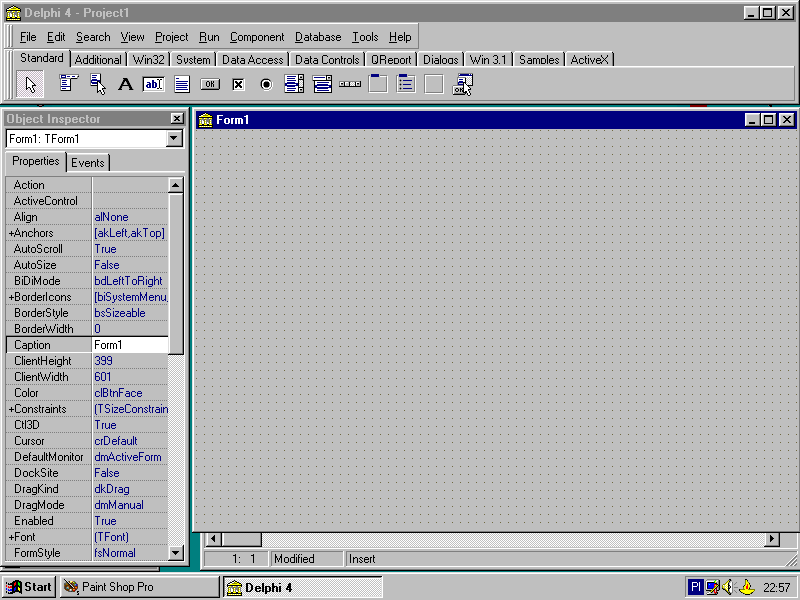Switch to the Events tab in the Object Inspector

click(88, 163)
